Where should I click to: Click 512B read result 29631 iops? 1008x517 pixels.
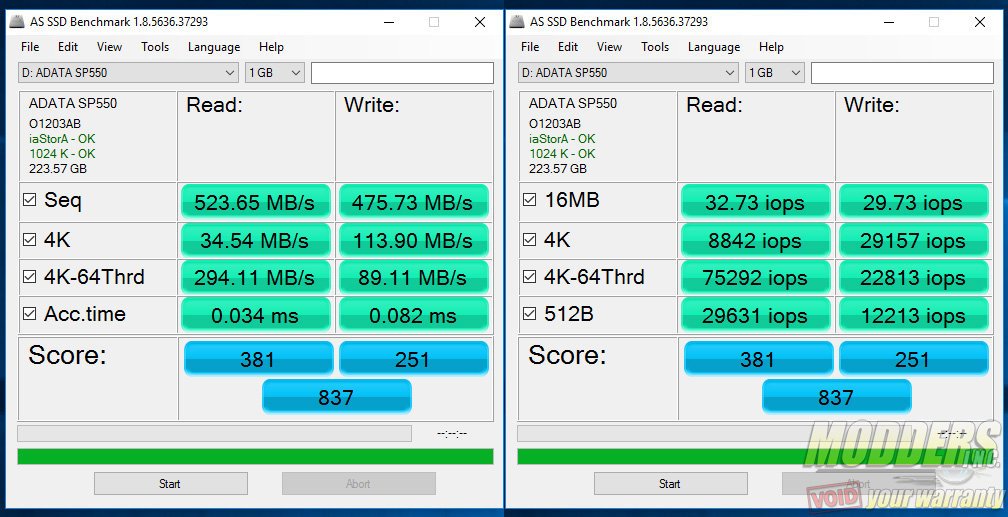pos(756,315)
